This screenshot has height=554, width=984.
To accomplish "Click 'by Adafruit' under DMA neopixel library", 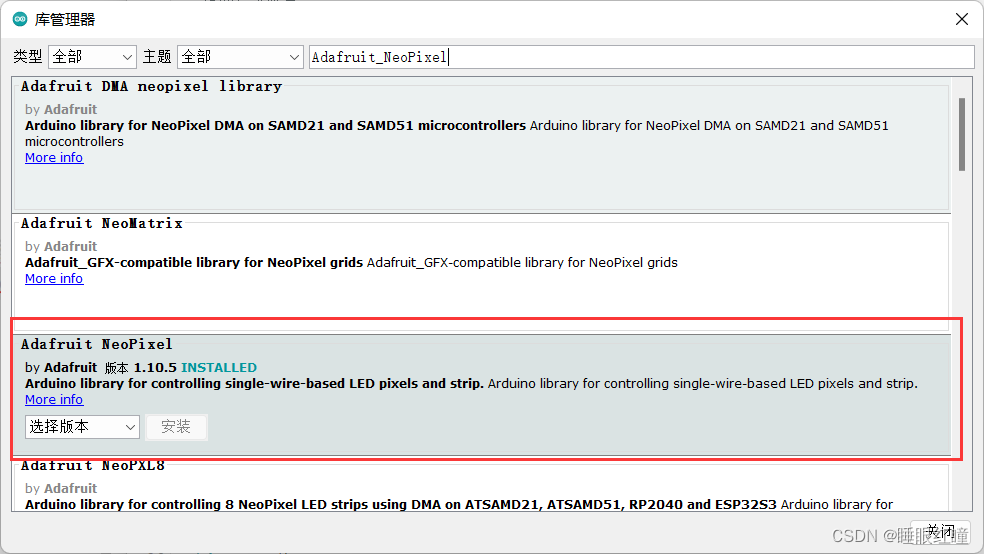I will (61, 109).
